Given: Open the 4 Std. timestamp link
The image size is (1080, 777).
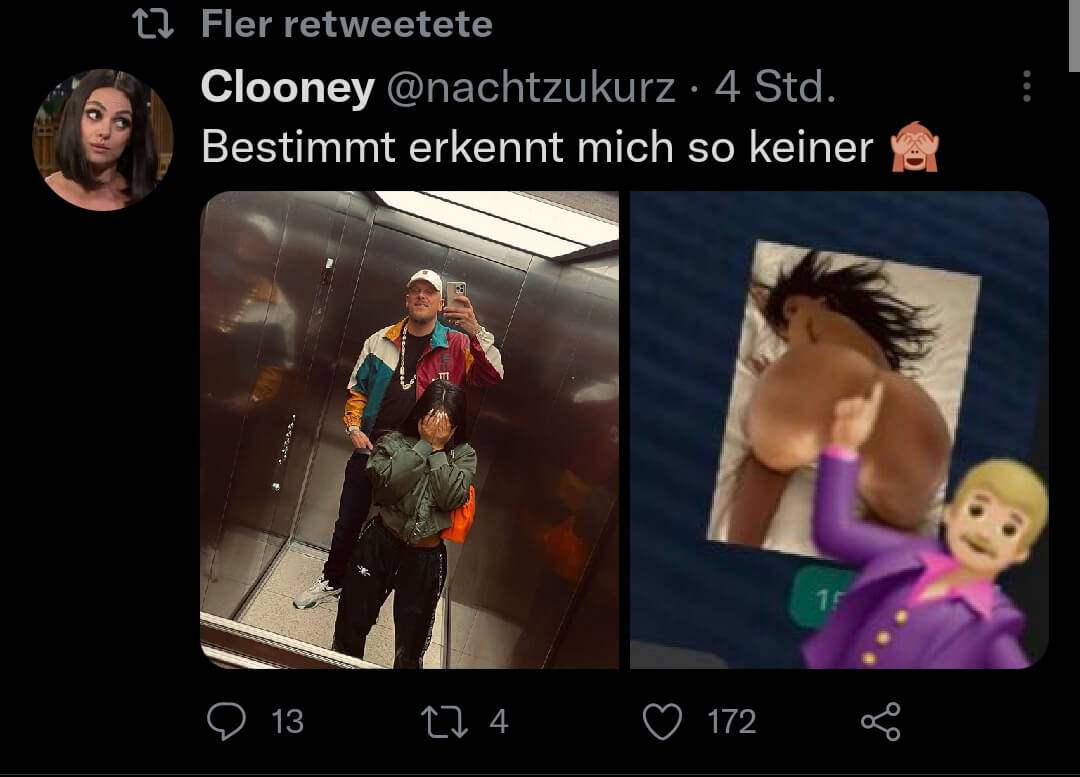Looking at the screenshot, I should coord(775,87).
